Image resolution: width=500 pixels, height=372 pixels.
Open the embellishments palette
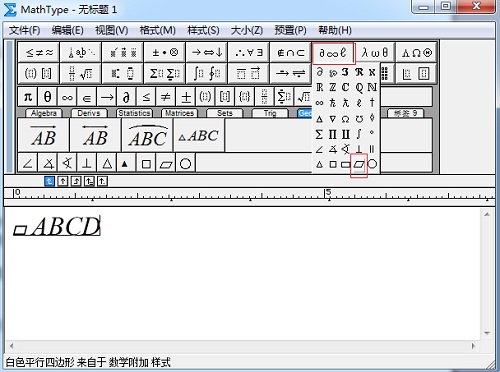tap(123, 52)
